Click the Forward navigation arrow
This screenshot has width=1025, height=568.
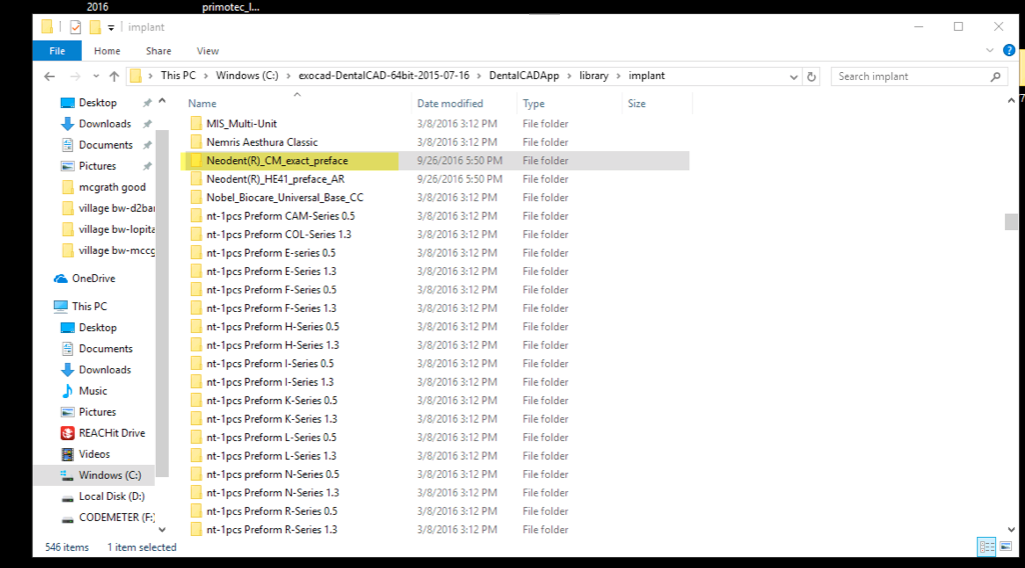[75, 76]
